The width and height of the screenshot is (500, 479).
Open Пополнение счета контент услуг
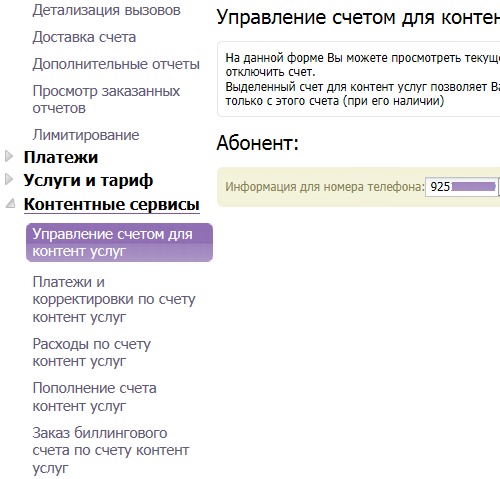click(x=94, y=397)
